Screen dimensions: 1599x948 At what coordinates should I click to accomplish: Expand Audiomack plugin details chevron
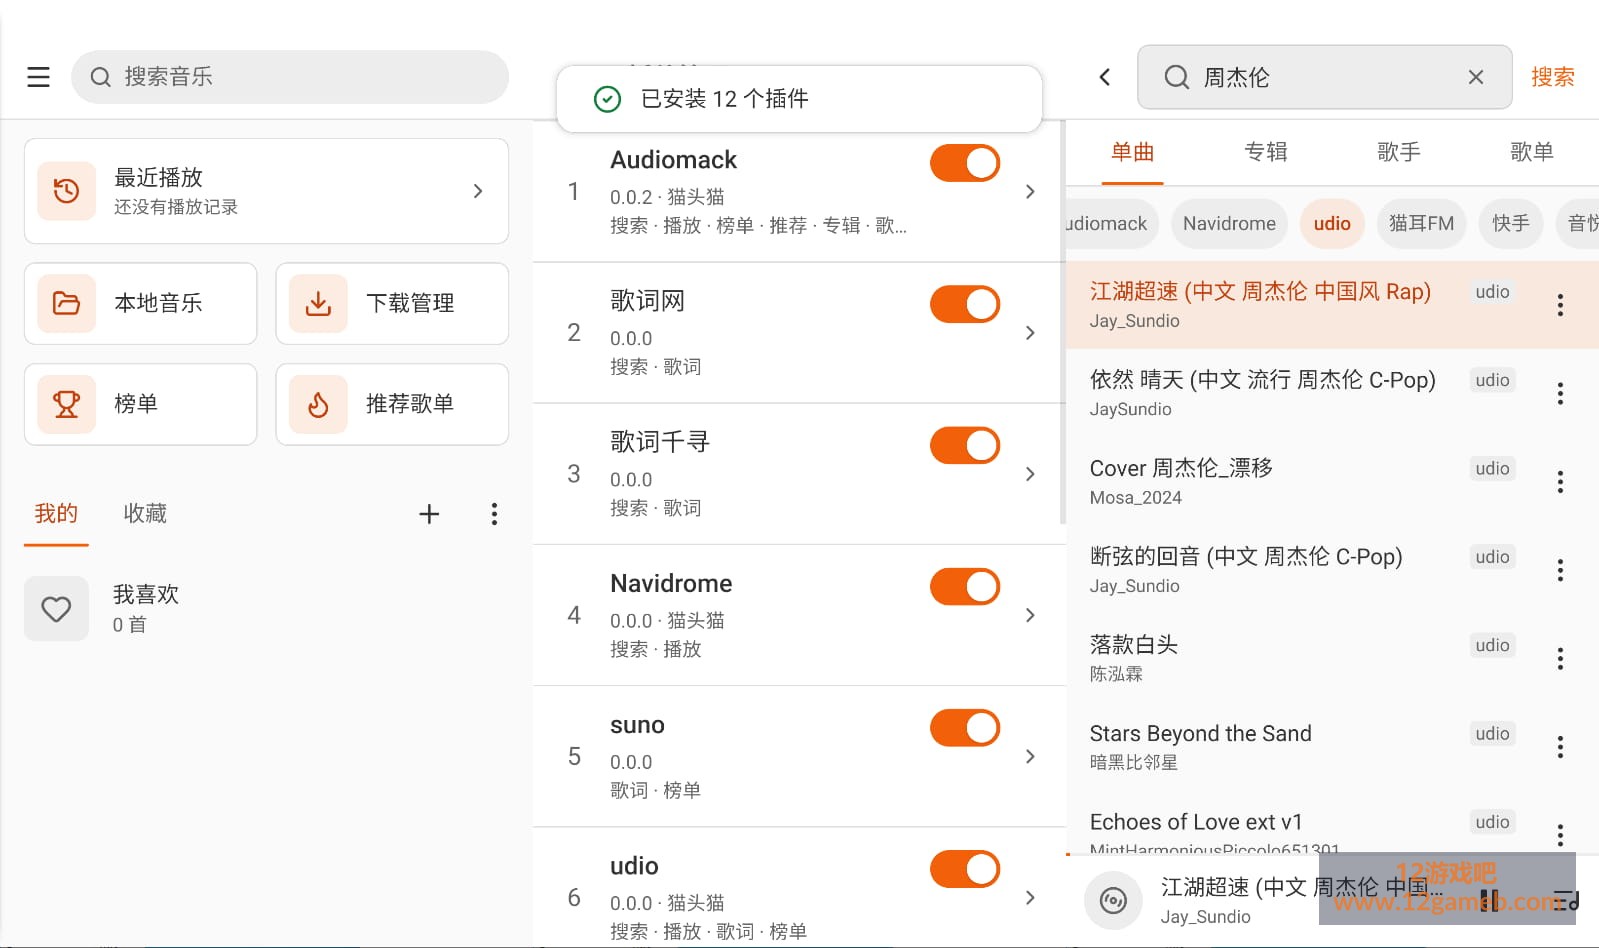(x=1030, y=192)
